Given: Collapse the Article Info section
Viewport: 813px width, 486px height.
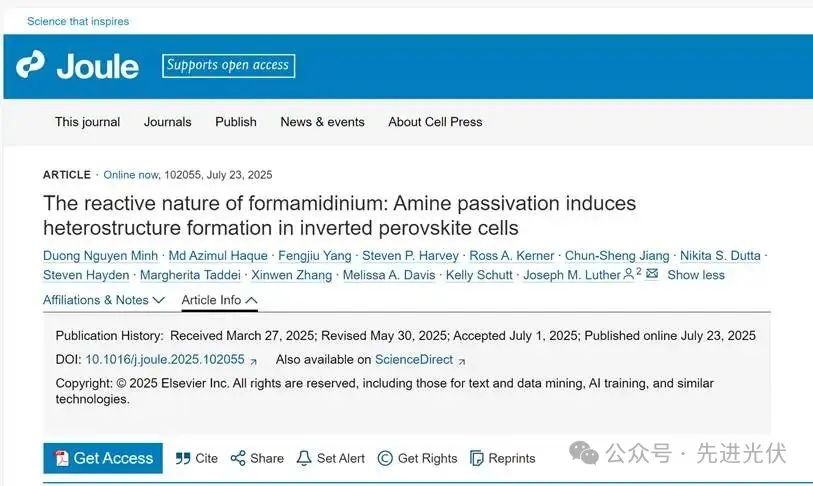Looking at the screenshot, I should (x=219, y=300).
